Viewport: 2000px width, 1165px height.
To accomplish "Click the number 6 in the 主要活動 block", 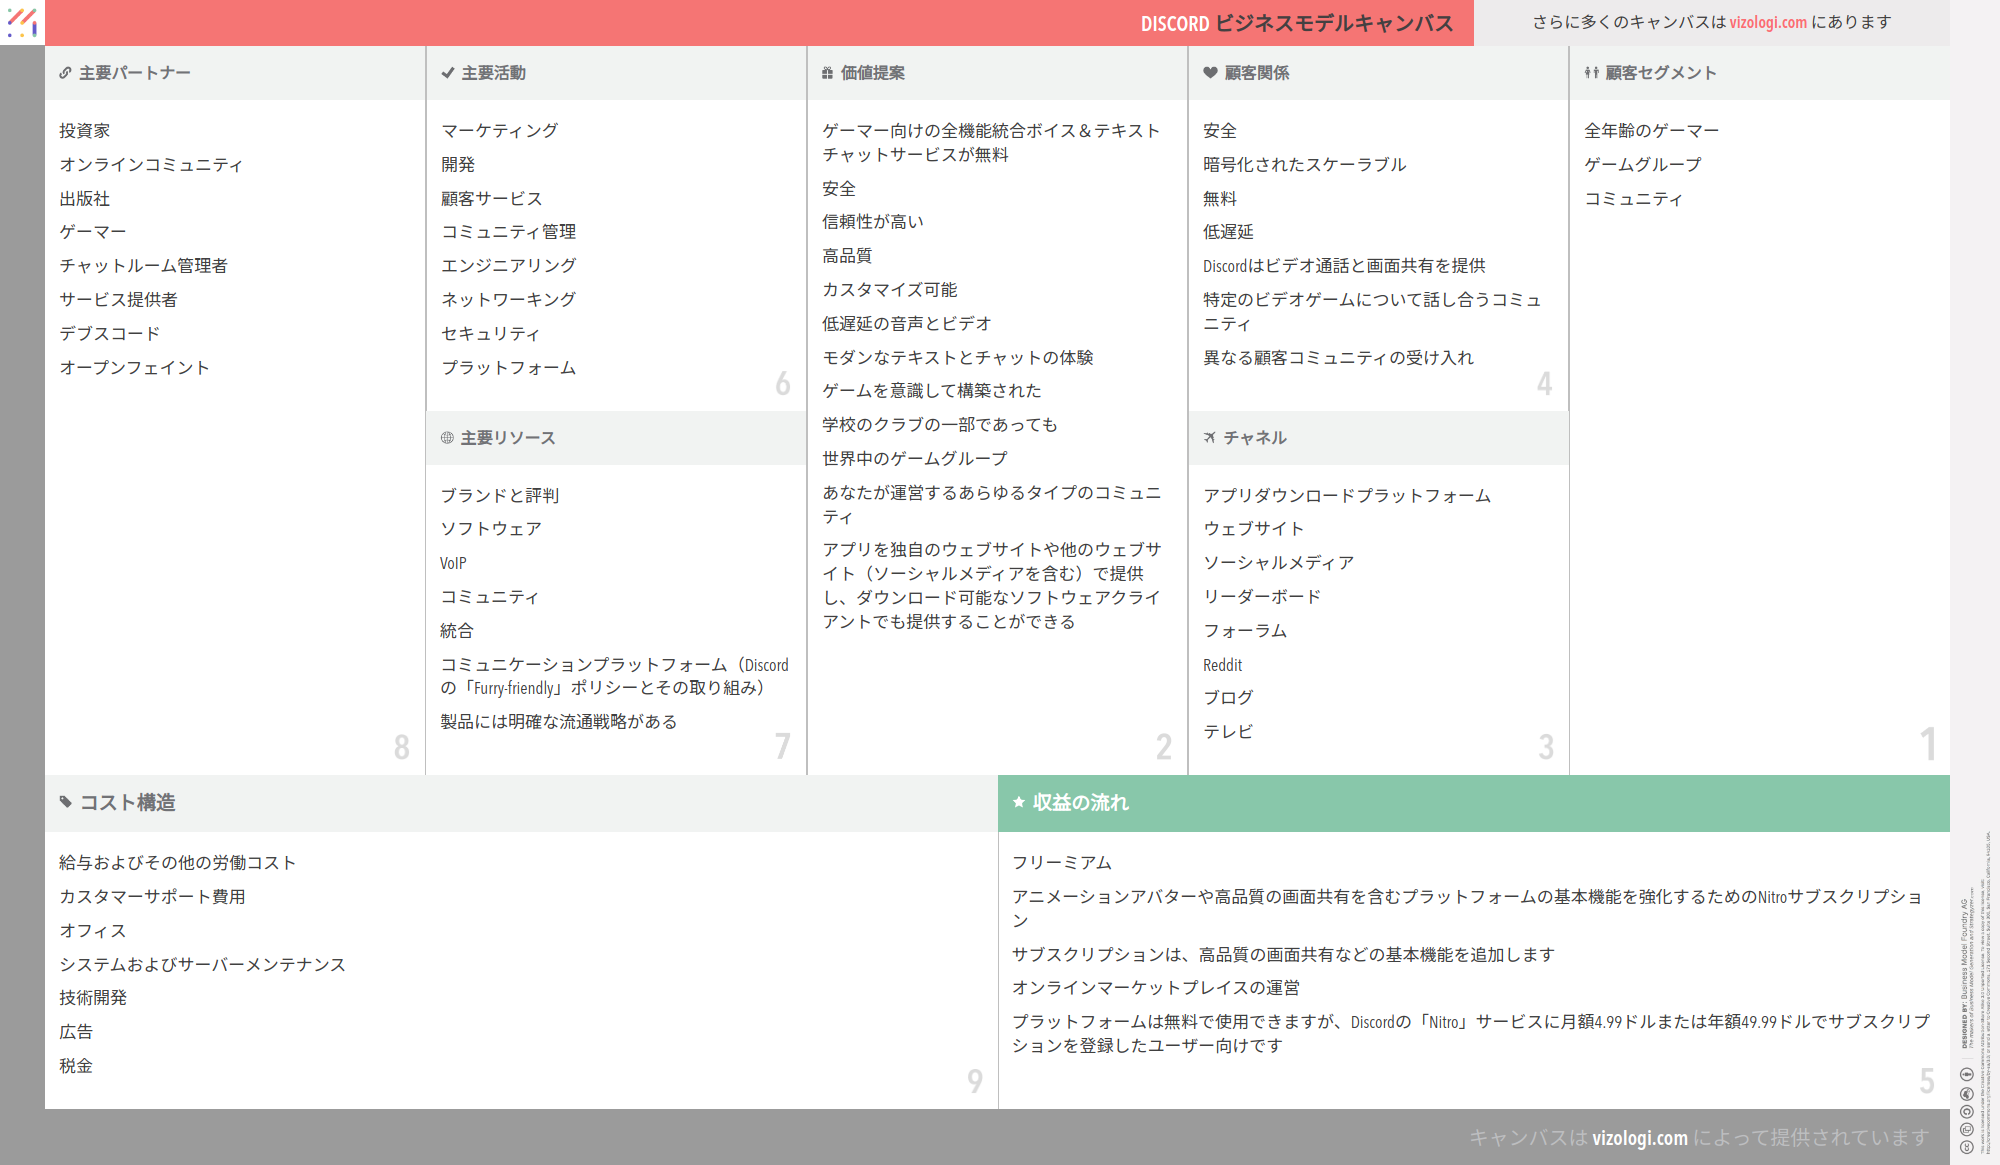I will pyautogui.click(x=783, y=384).
